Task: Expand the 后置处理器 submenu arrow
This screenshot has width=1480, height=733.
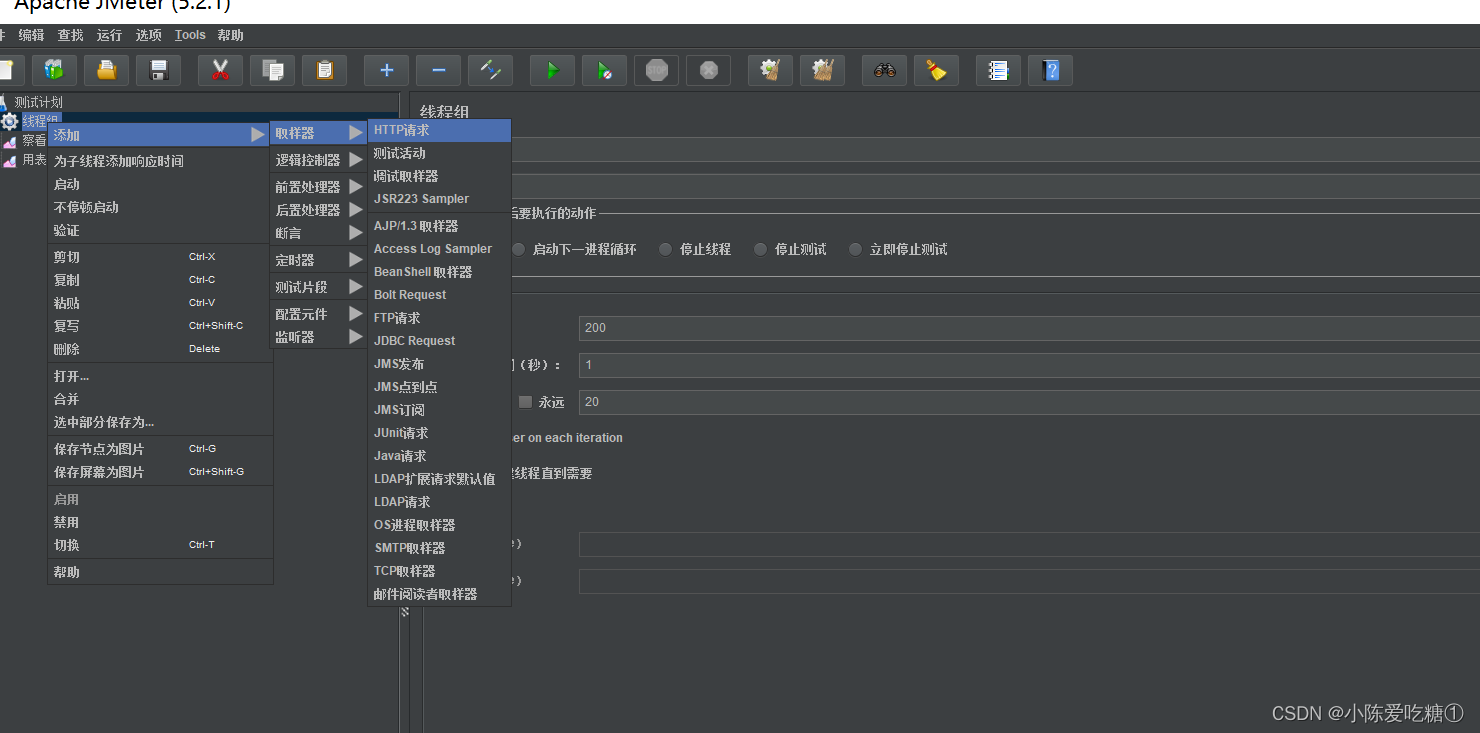Action: coord(355,210)
